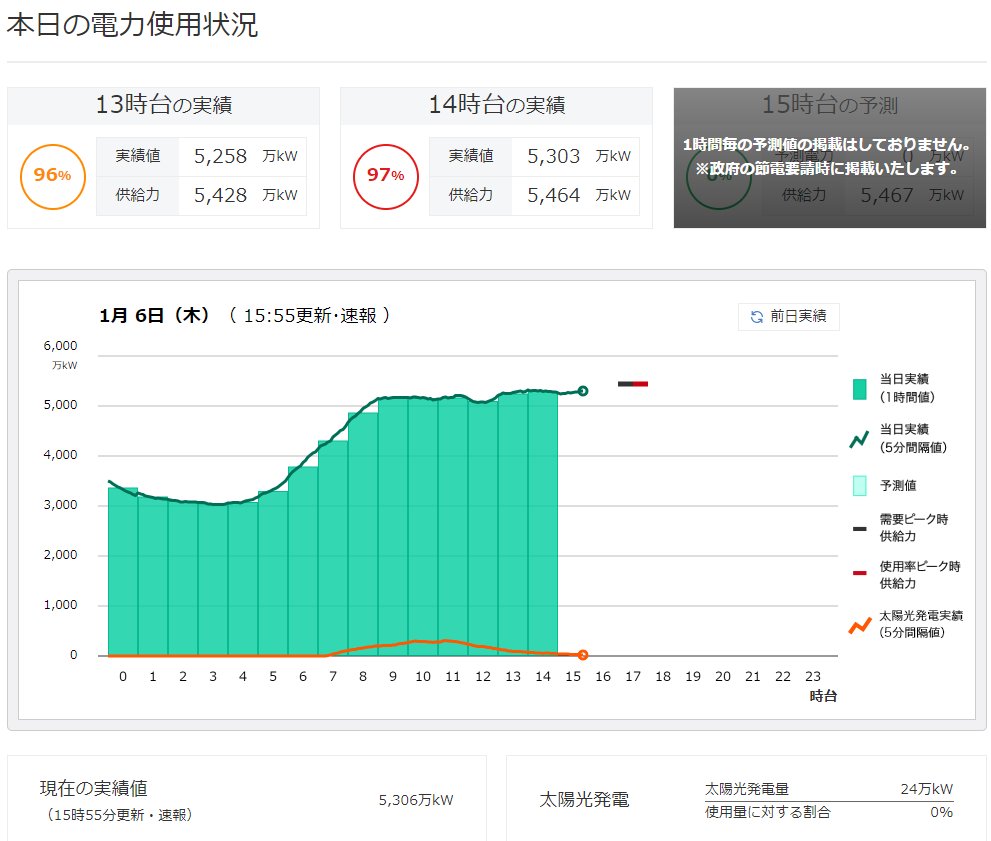The image size is (991, 841).
Task: Click the black-red supply capacity marker at 17時
Action: (633, 384)
